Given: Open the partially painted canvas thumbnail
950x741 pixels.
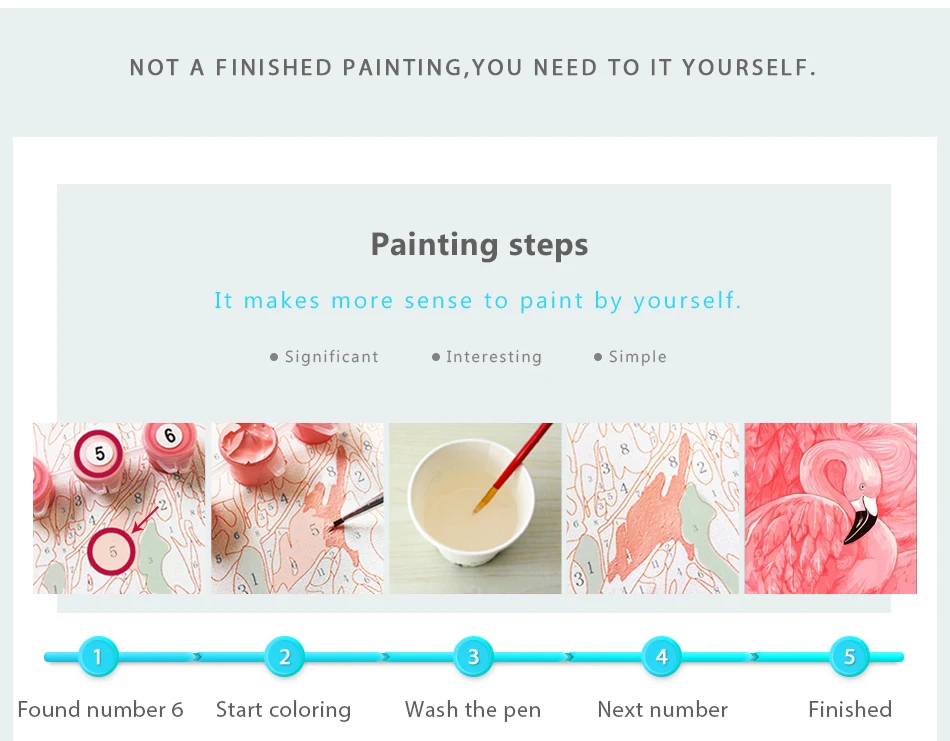Looking at the screenshot, I should (x=653, y=508).
